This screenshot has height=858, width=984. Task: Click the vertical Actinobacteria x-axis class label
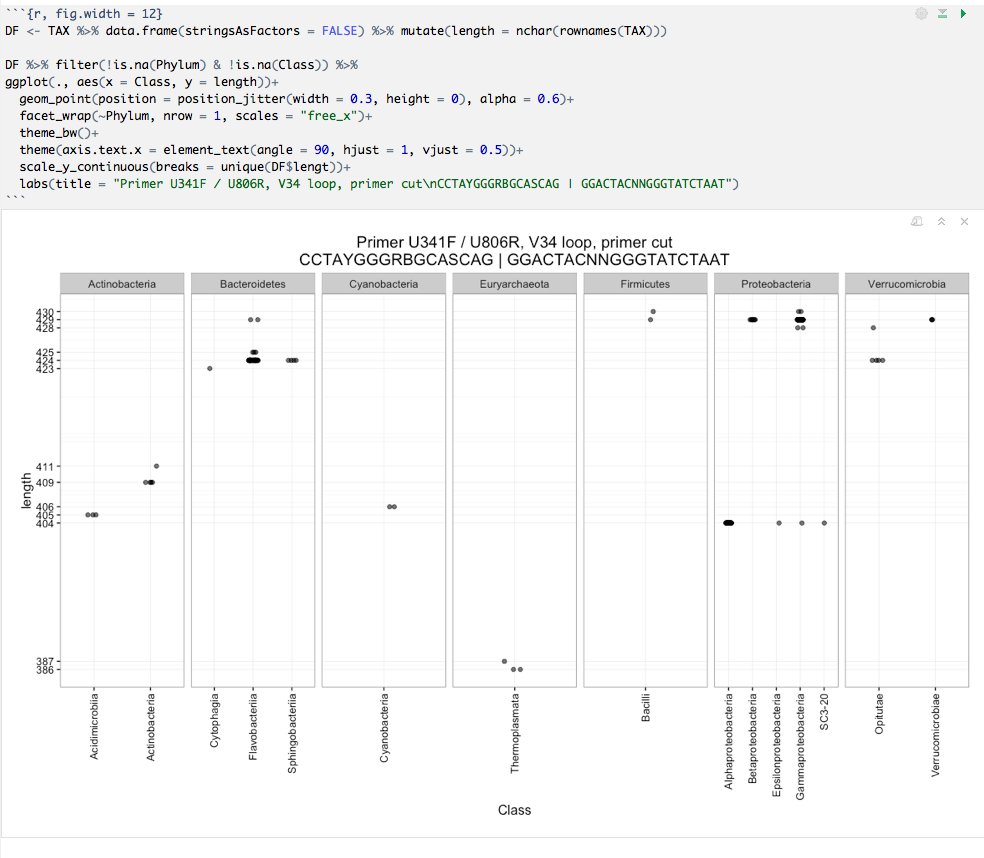point(151,727)
